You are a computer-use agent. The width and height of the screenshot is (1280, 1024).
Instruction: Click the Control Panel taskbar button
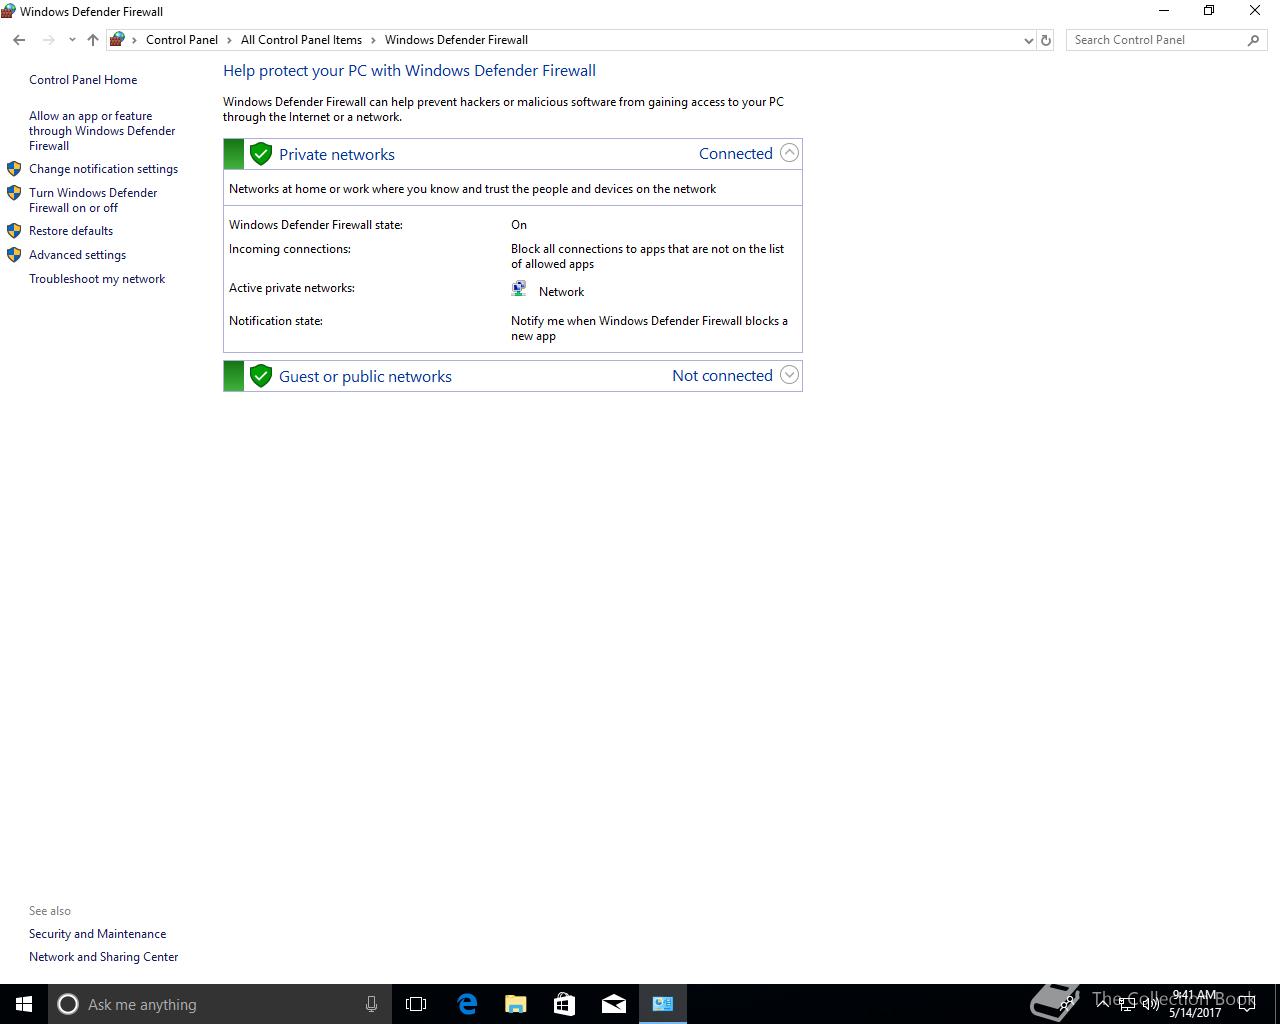[663, 1004]
